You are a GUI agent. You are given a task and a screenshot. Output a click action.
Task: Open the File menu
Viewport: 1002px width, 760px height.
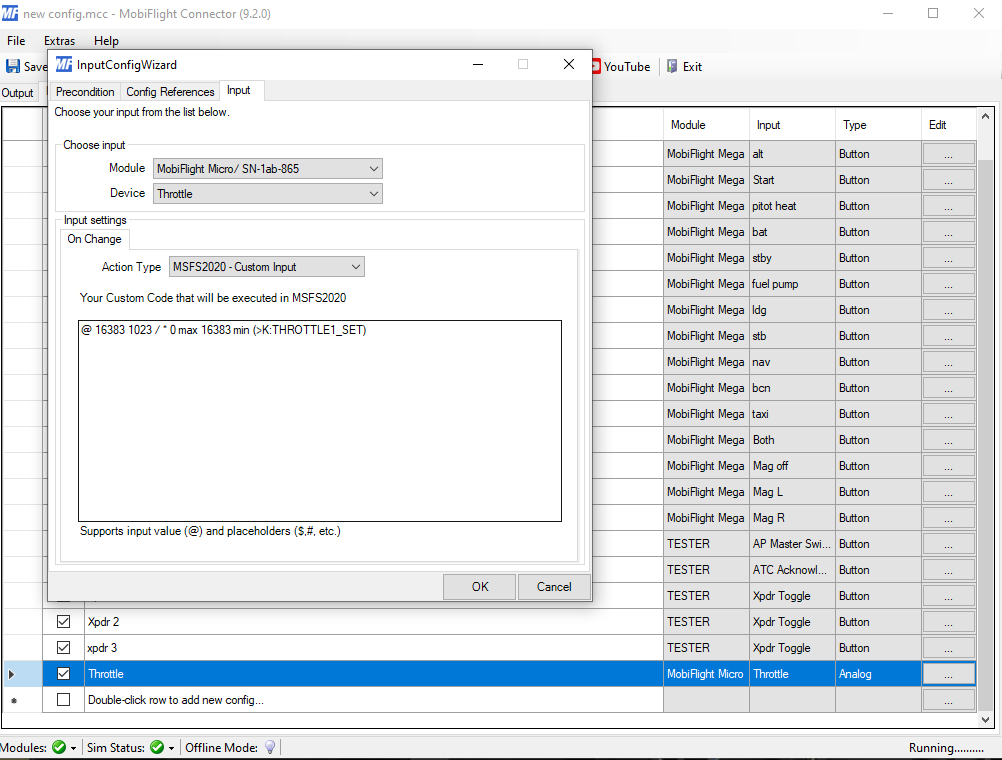click(16, 41)
